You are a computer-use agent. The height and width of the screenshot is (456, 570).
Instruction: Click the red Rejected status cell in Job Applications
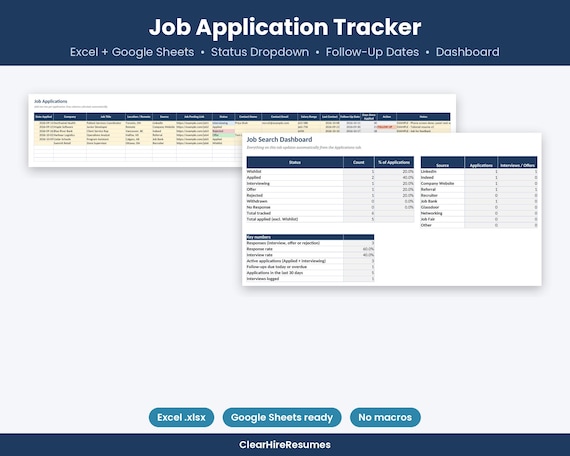[223, 131]
